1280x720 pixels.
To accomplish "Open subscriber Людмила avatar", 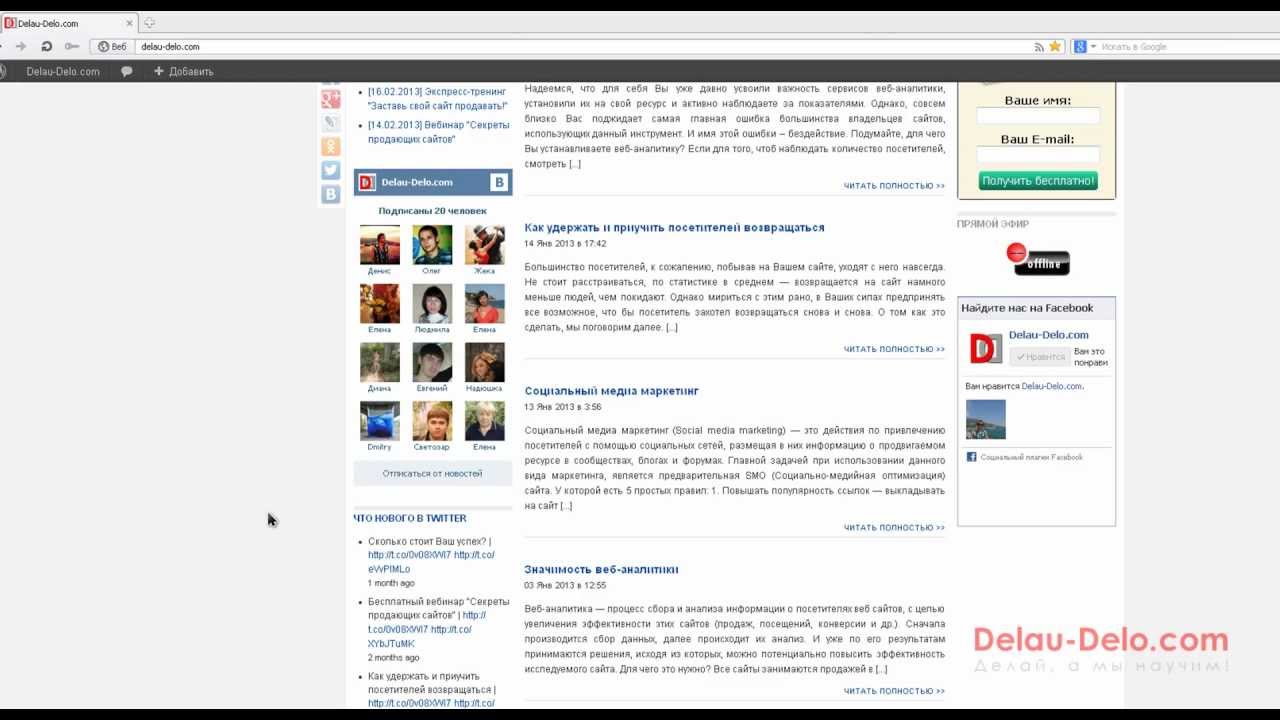I will pos(432,304).
